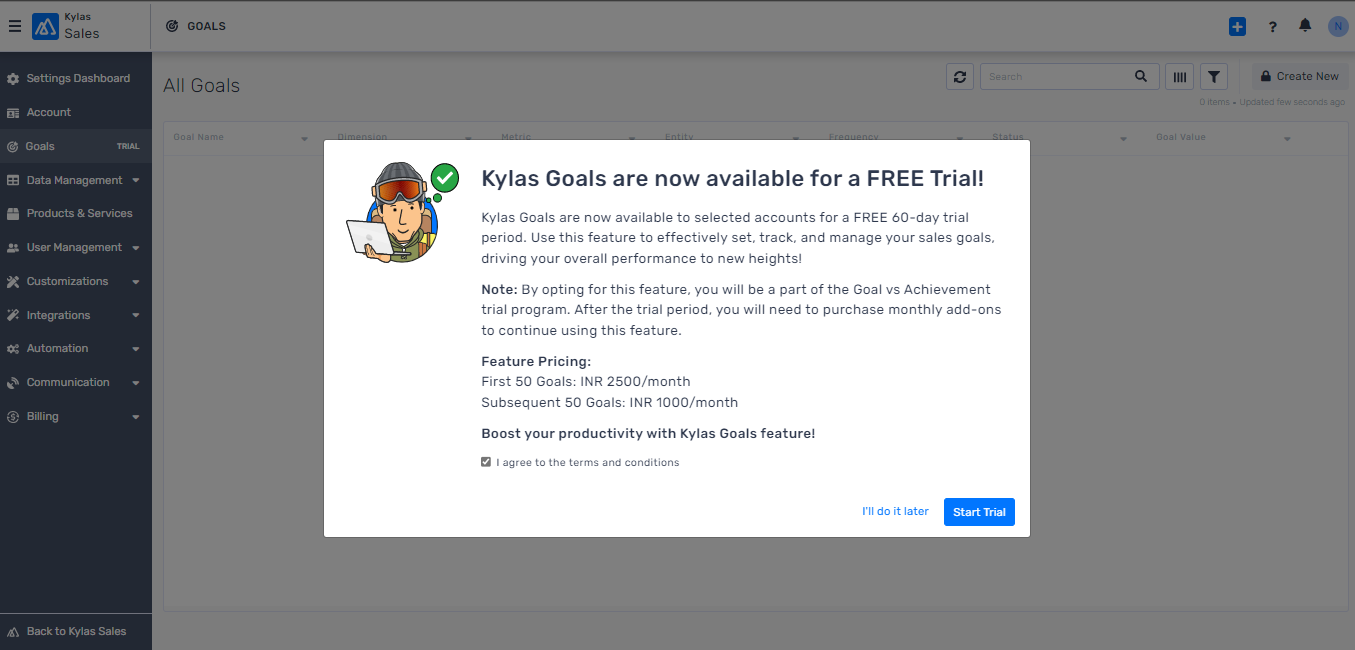Click the Account sidebar icon
The width and height of the screenshot is (1355, 650).
coord(13,113)
